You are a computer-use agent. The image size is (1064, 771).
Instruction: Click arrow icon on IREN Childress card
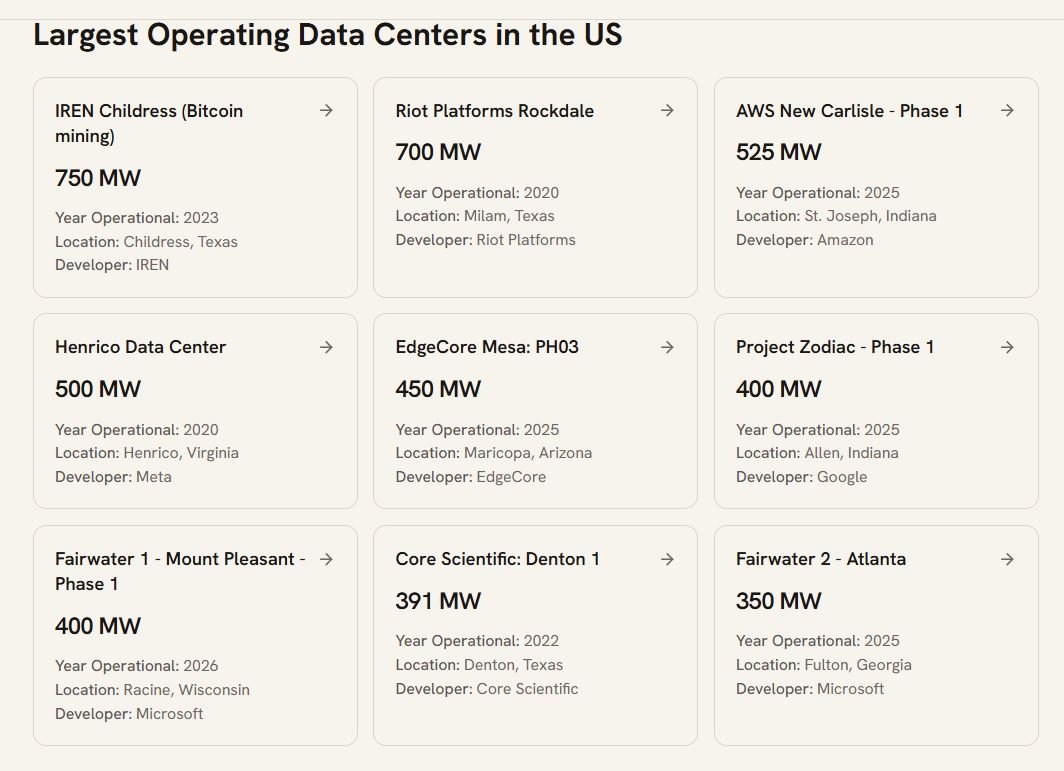click(326, 110)
